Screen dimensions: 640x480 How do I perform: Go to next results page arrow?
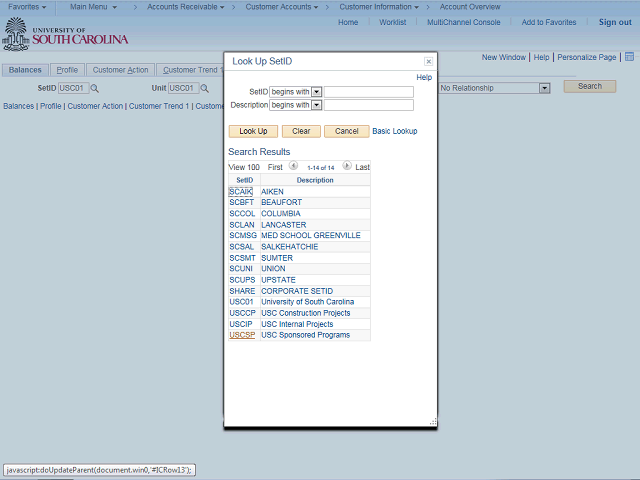tap(347, 166)
